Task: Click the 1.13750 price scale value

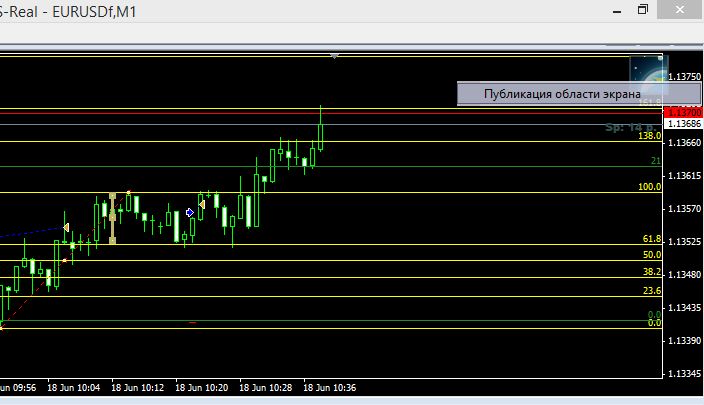Action: pyautogui.click(x=684, y=77)
